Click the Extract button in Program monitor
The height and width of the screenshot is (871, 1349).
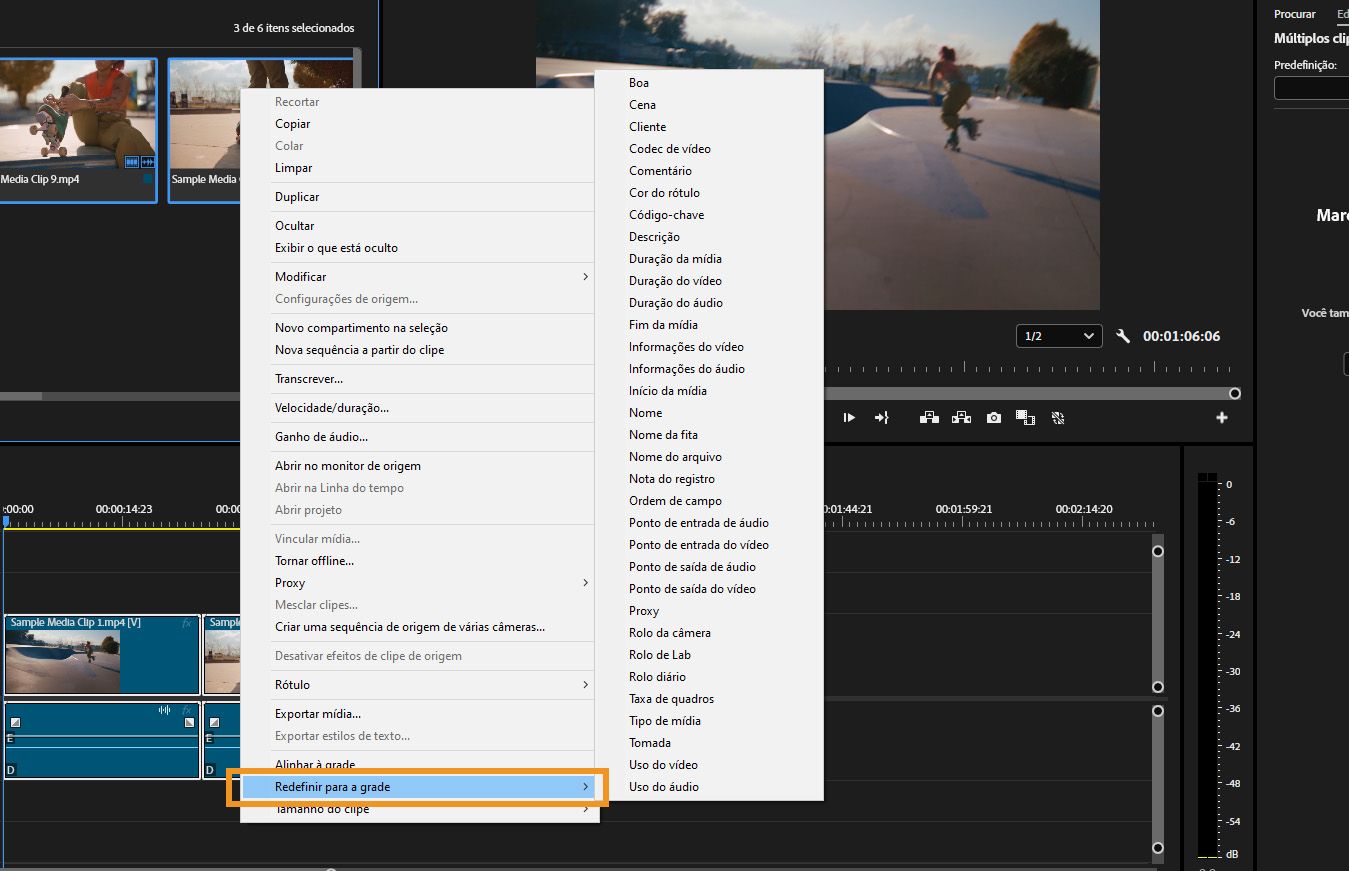coord(961,418)
